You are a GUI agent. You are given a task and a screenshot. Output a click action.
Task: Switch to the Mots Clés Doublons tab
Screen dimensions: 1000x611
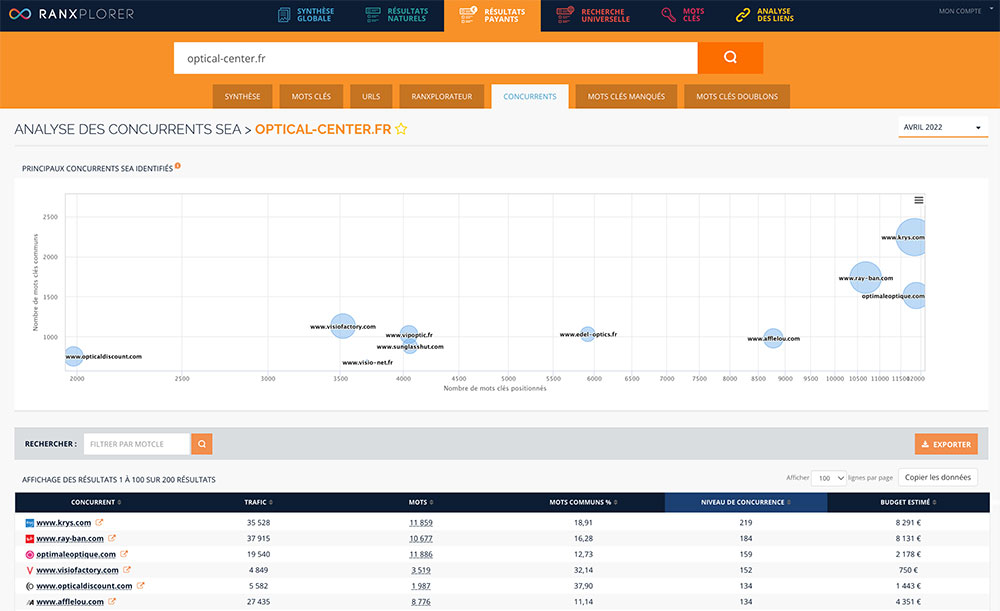737,96
